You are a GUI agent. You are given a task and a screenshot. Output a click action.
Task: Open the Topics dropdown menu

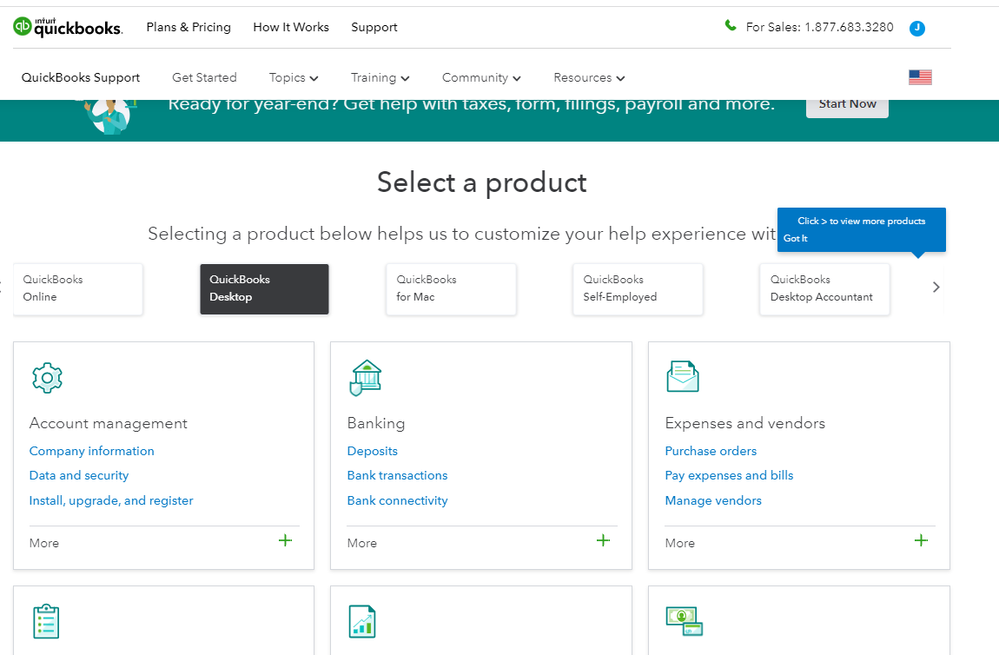tap(293, 78)
